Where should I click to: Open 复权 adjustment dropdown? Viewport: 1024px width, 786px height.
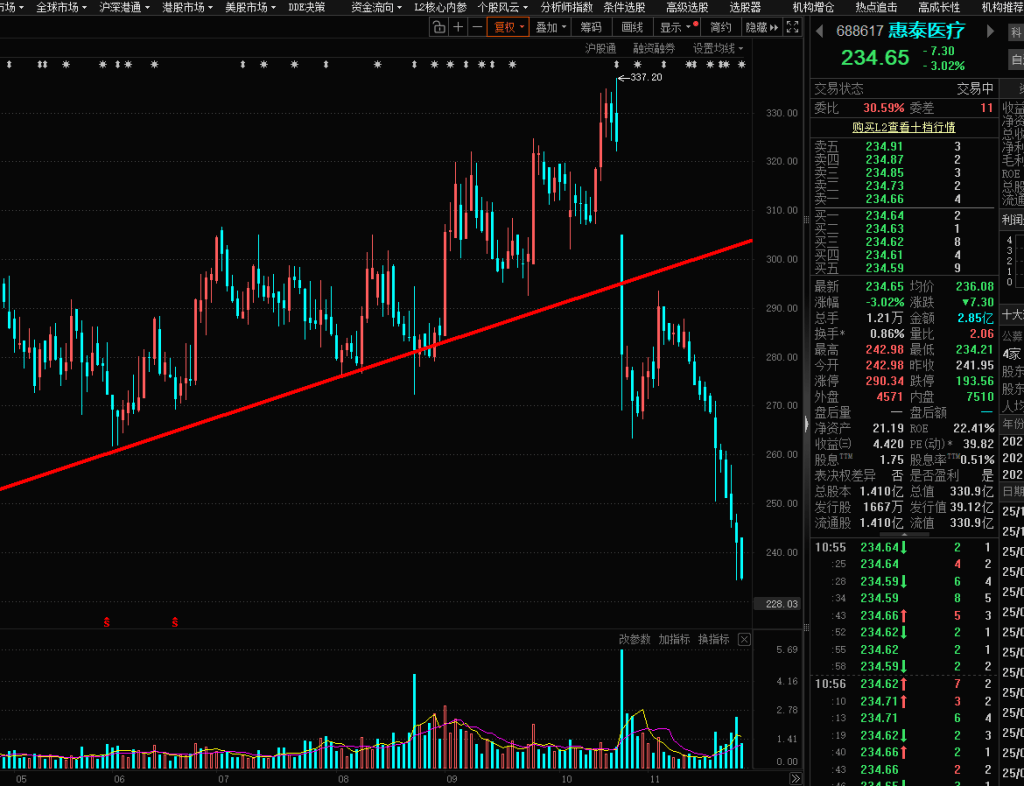point(507,27)
